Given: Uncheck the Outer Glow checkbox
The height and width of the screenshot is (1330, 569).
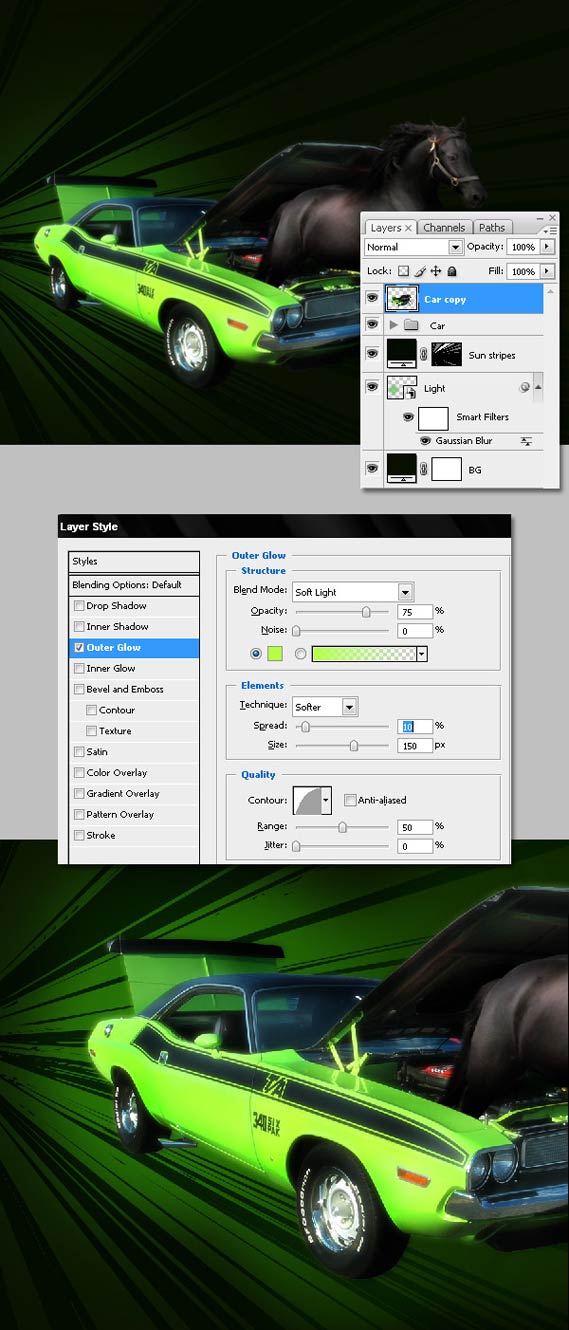Looking at the screenshot, I should (x=79, y=648).
